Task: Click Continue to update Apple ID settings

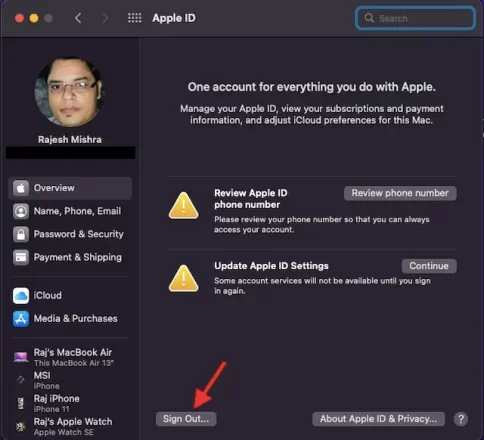Action: click(x=429, y=266)
